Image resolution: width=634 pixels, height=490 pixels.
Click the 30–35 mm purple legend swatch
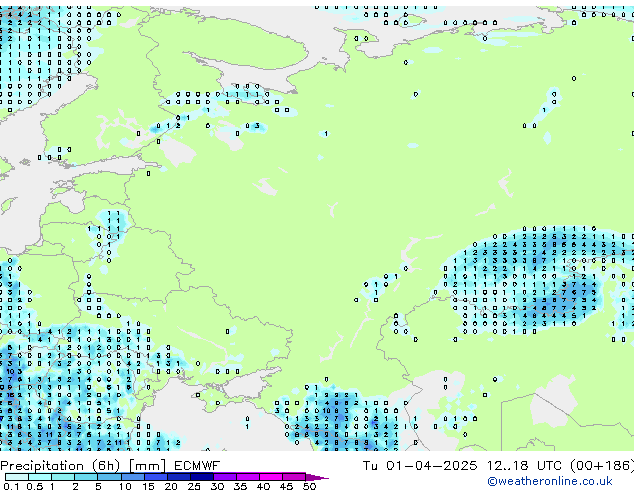[x=224, y=477]
